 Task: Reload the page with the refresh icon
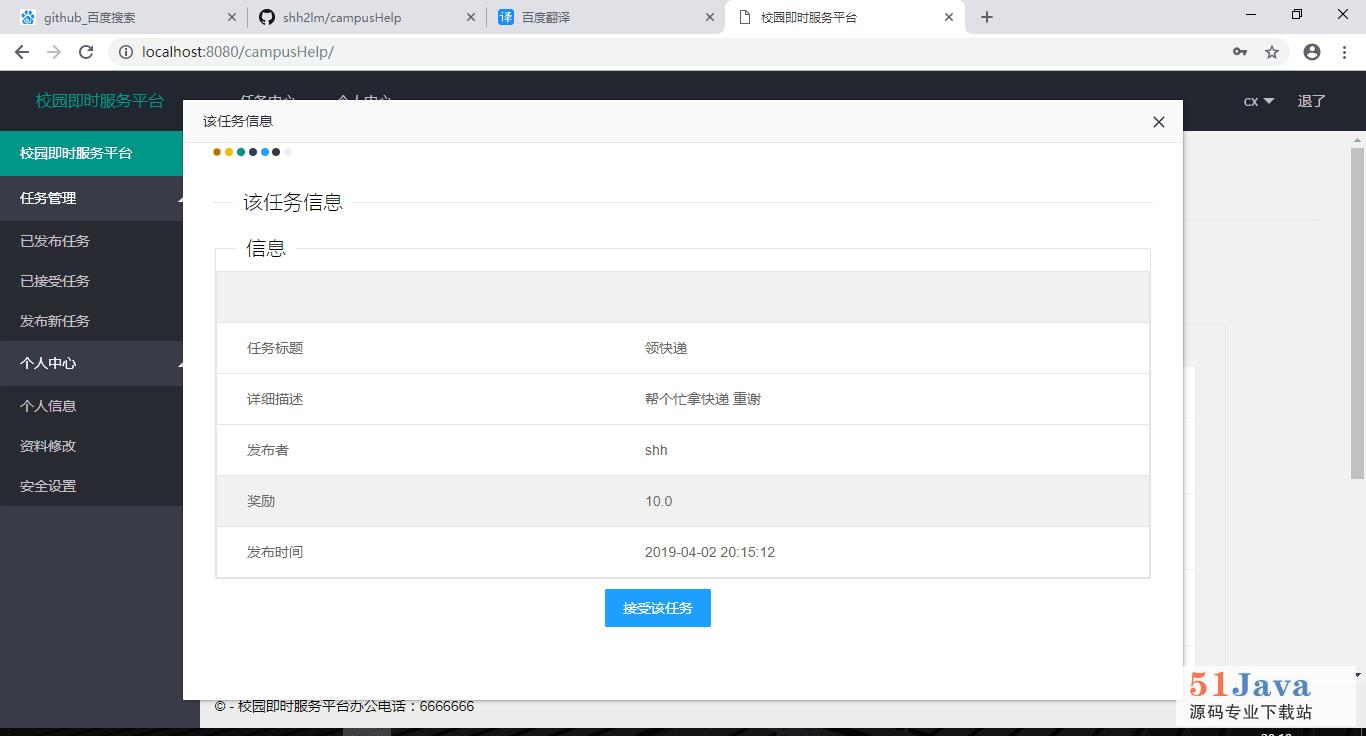pyautogui.click(x=86, y=52)
